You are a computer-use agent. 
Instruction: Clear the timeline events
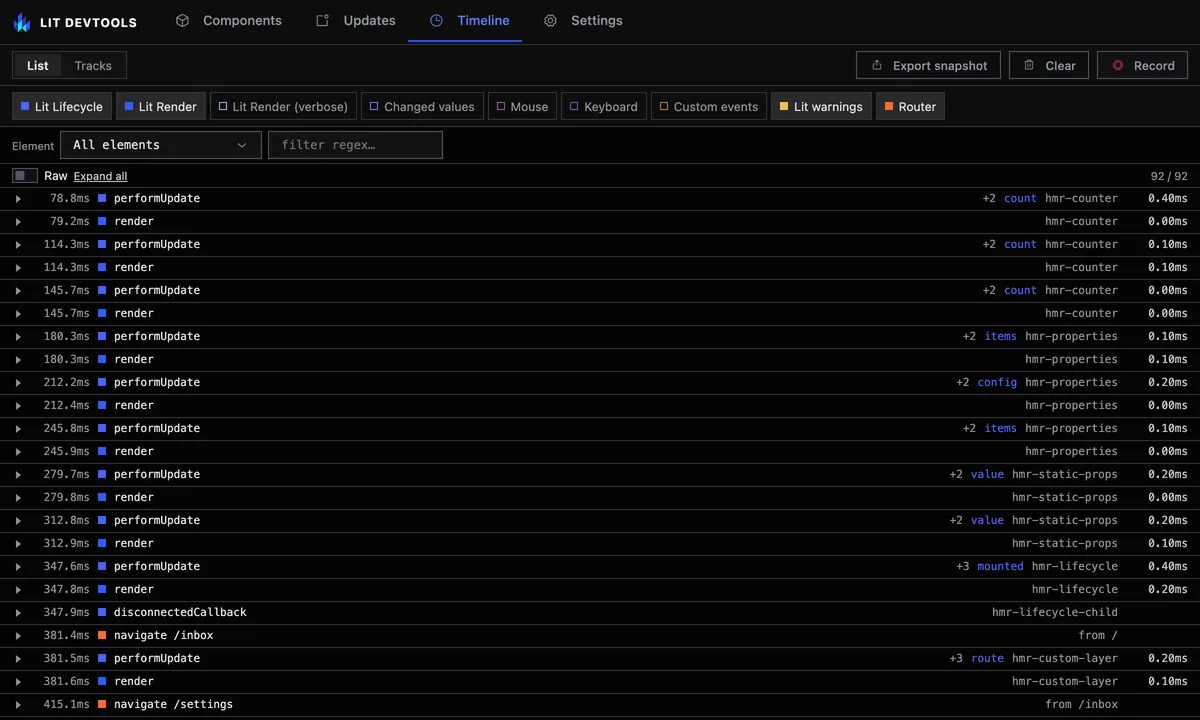1049,66
